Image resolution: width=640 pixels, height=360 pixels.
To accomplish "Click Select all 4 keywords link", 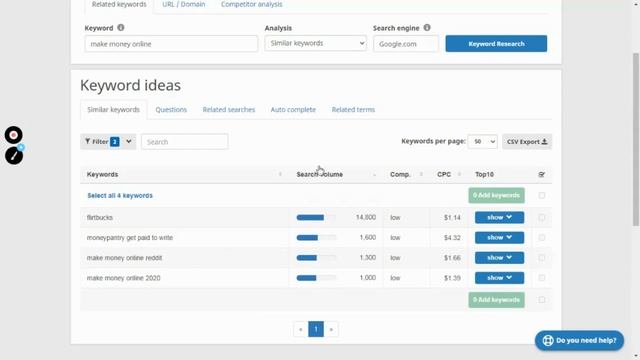I will [x=120, y=196].
